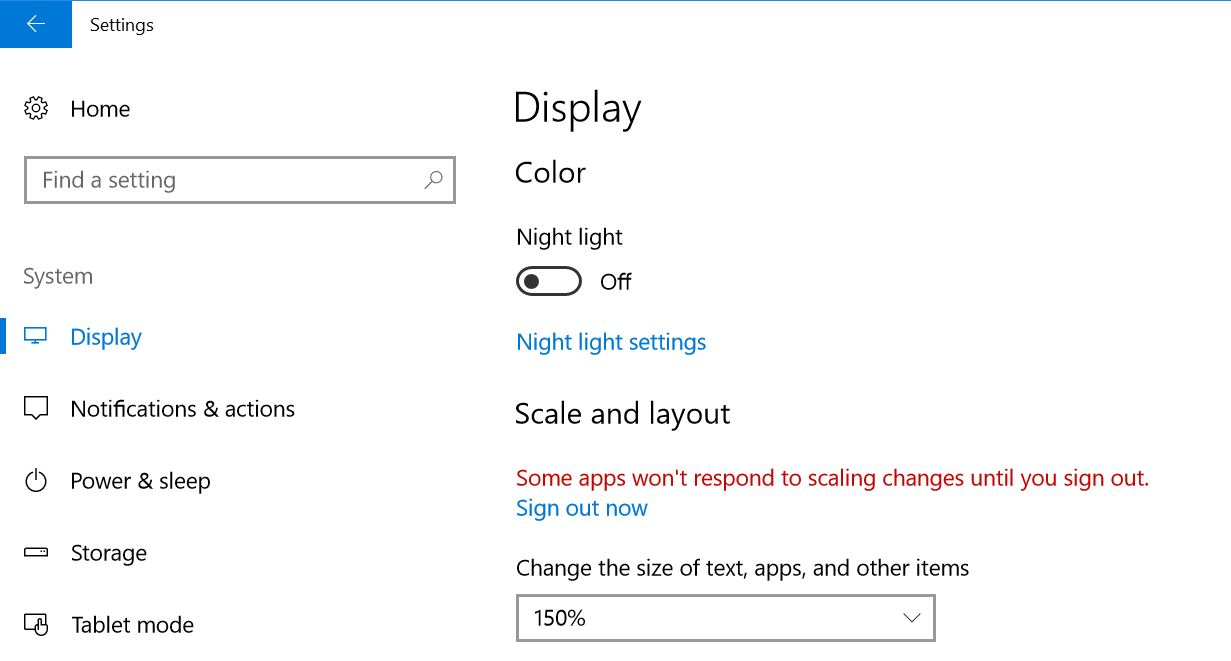The width and height of the screenshot is (1231, 661).
Task: Go to the Home settings page
Action: pyautogui.click(x=100, y=108)
